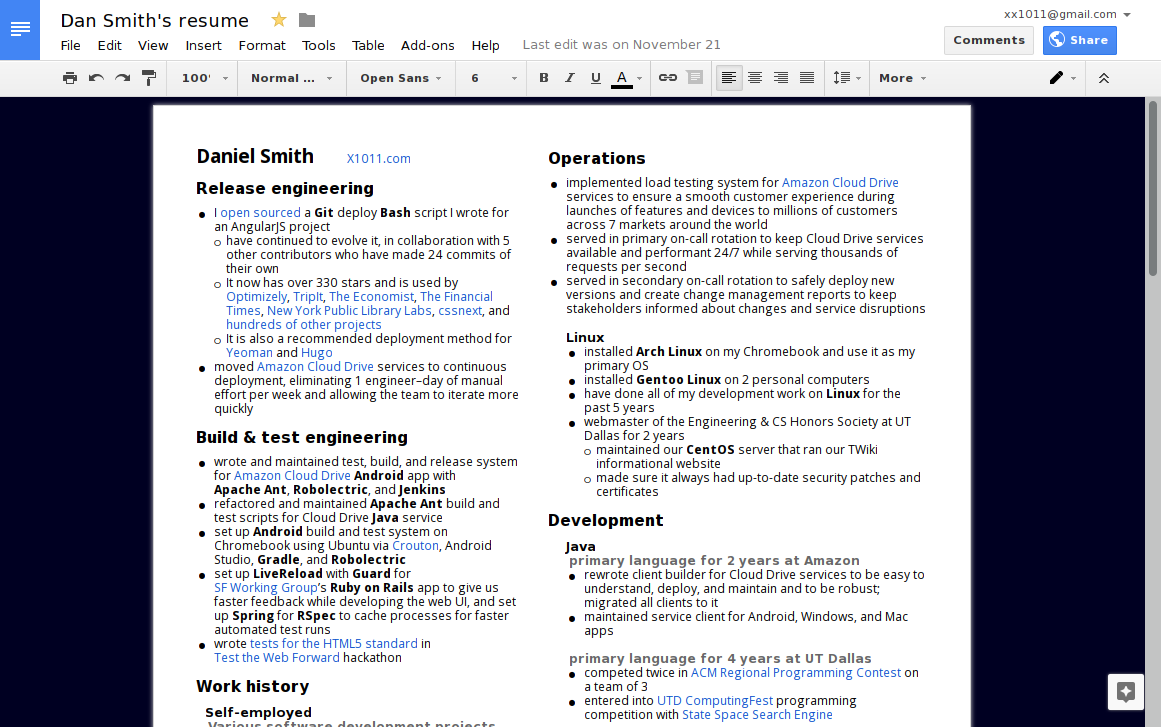Align text right
This screenshot has height=727, width=1161.
[x=780, y=78]
